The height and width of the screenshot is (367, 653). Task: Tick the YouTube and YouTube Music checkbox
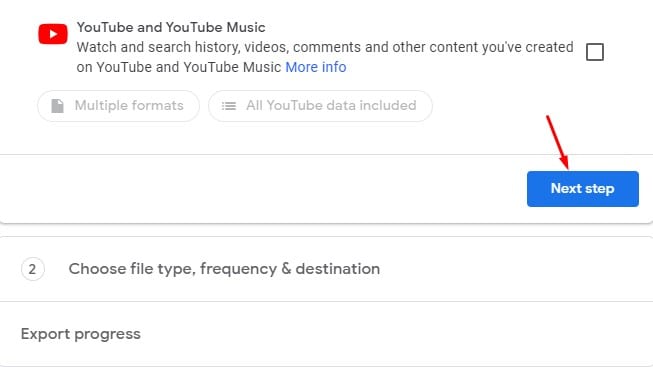pyautogui.click(x=595, y=52)
